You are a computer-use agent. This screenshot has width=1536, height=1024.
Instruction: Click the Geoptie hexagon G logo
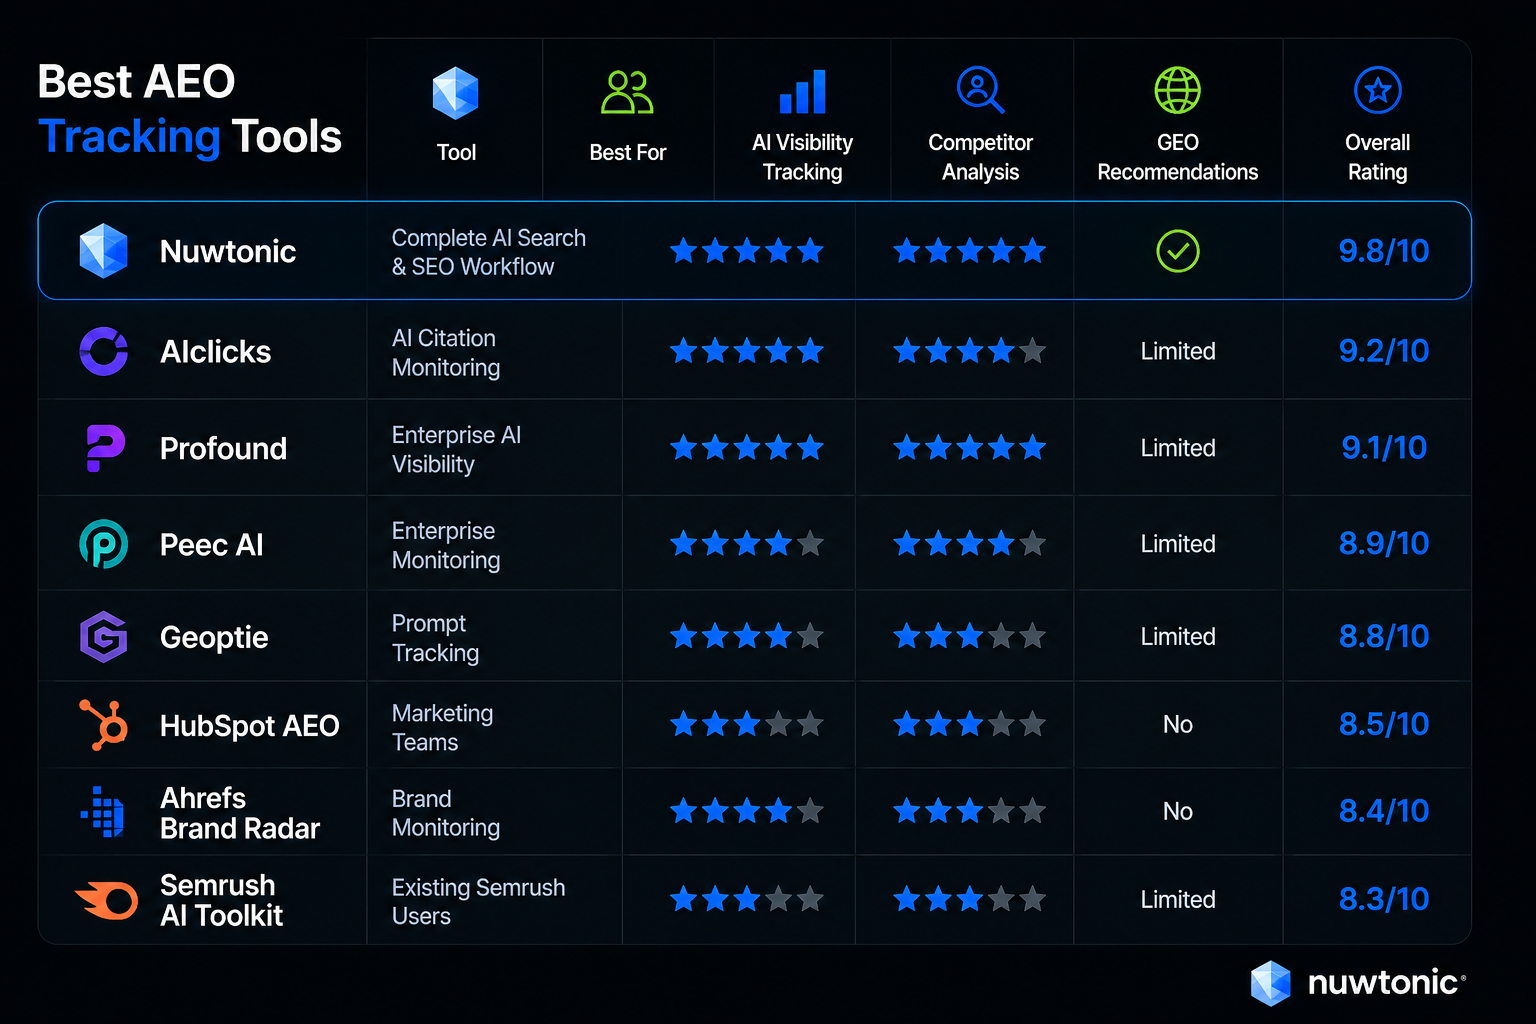[104, 637]
